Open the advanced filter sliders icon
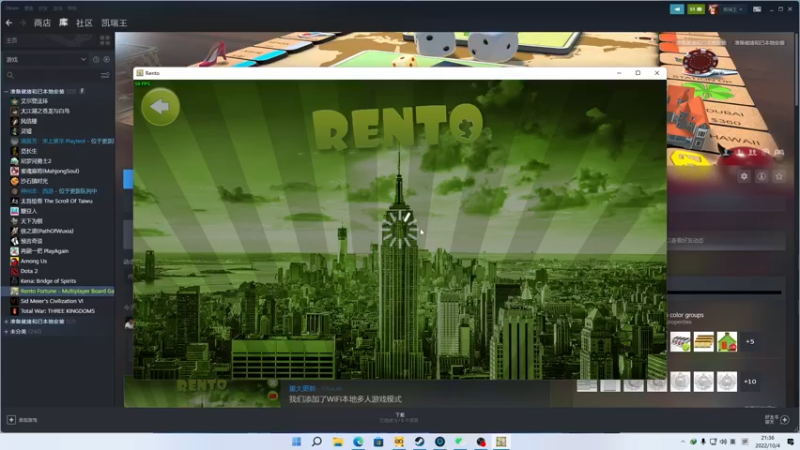The height and width of the screenshot is (450, 800). click(105, 75)
